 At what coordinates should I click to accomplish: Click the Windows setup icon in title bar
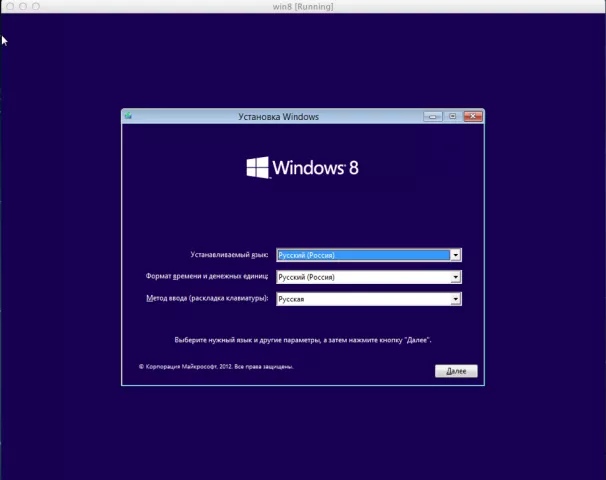coord(128,116)
